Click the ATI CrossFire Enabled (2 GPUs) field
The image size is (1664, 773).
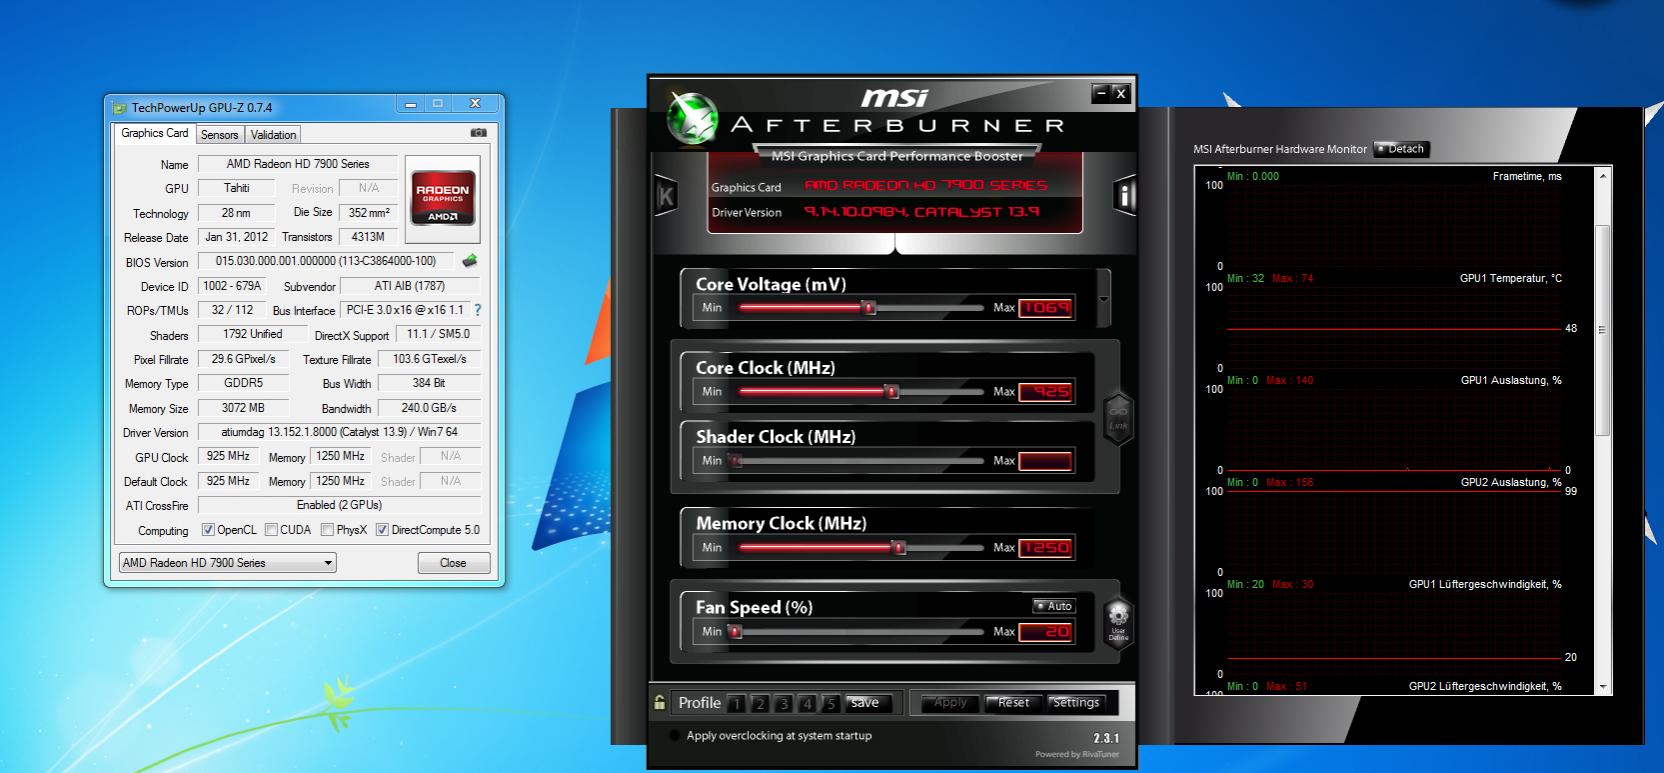(339, 505)
